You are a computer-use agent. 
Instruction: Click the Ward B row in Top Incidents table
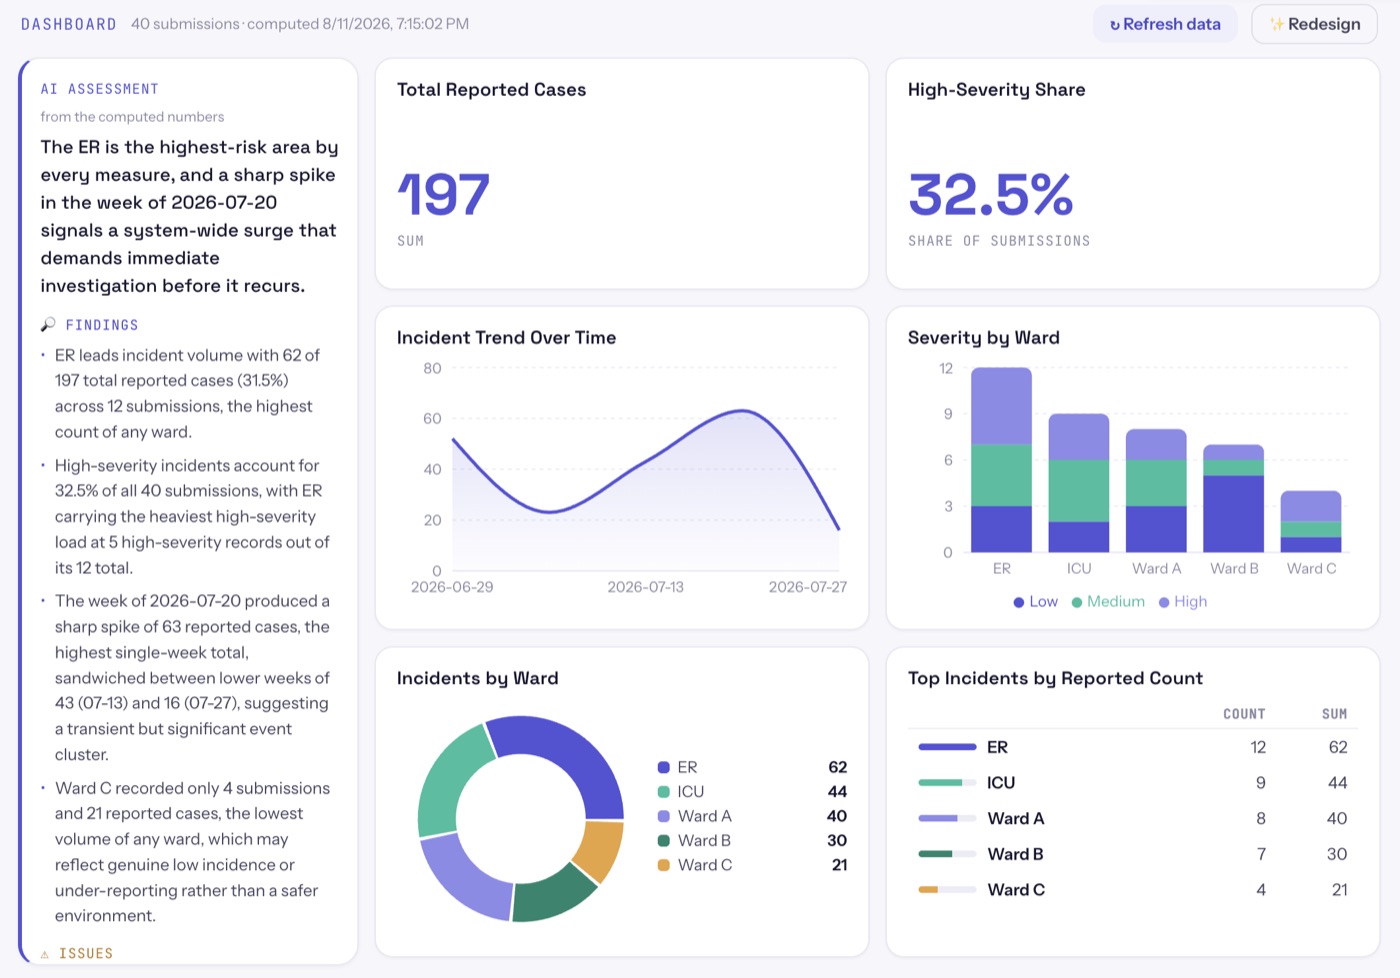[1133, 854]
